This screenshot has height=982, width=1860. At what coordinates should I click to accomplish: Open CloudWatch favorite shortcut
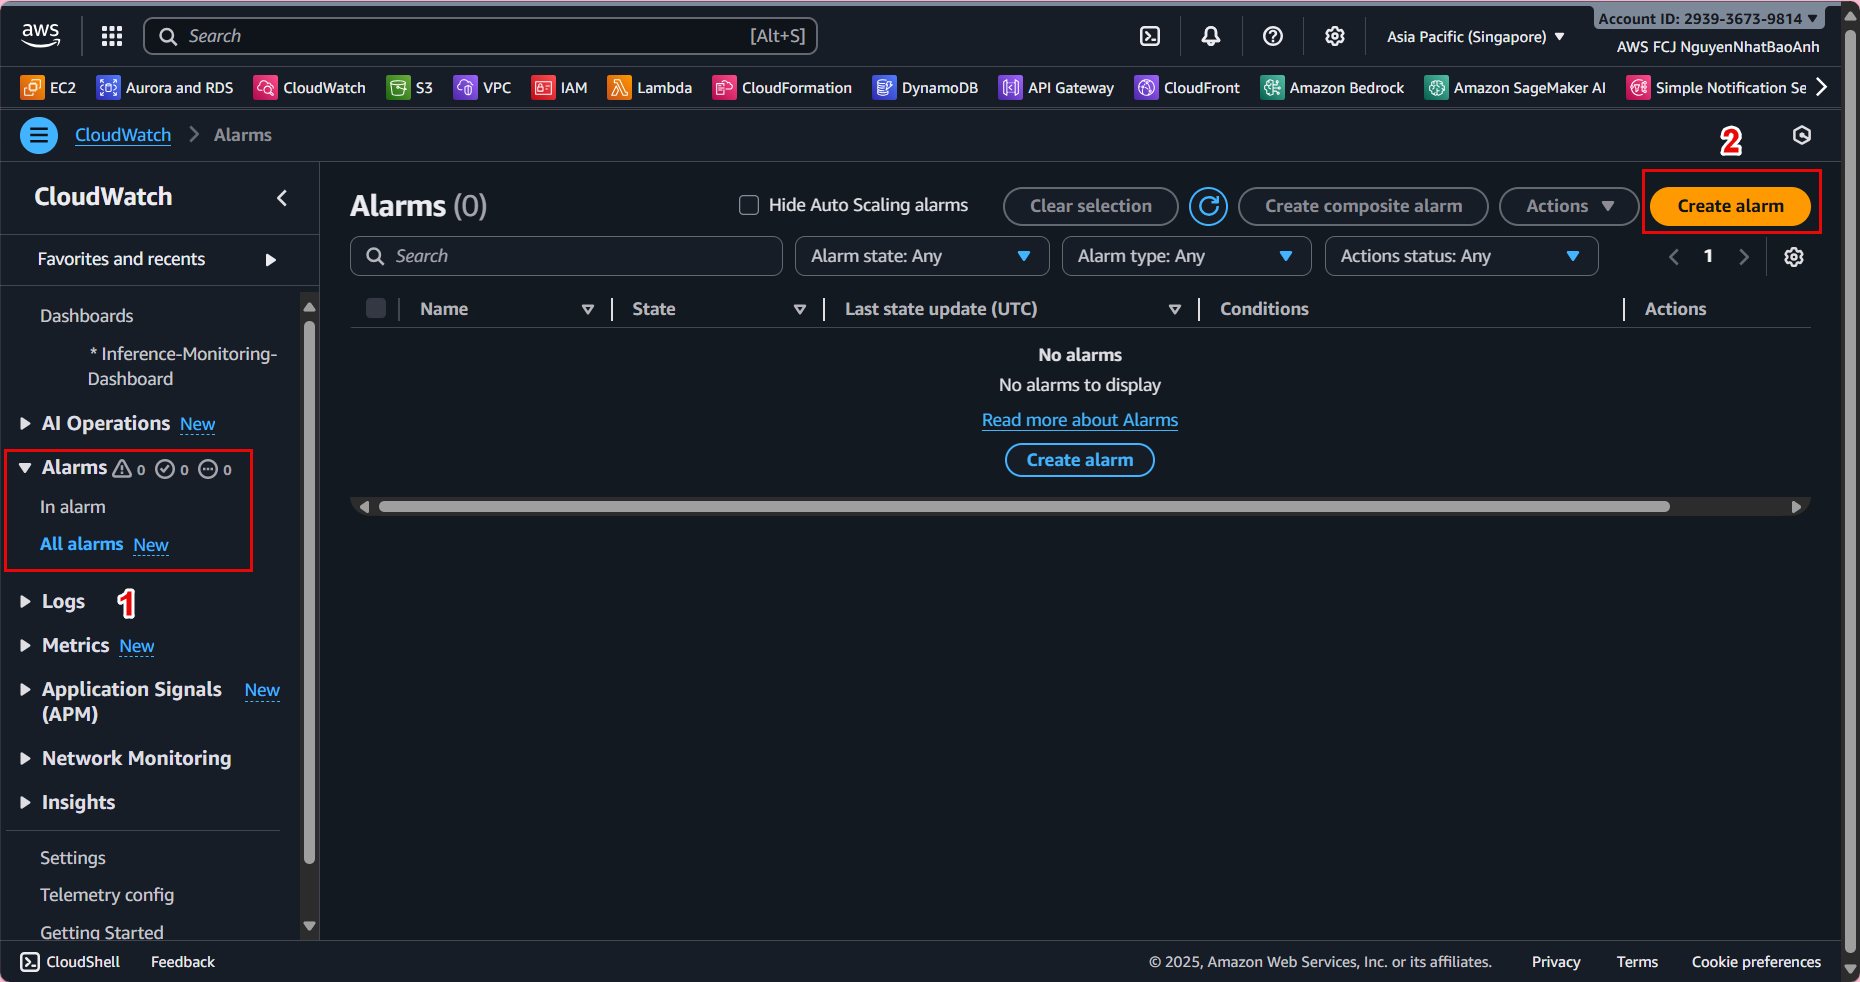(310, 88)
